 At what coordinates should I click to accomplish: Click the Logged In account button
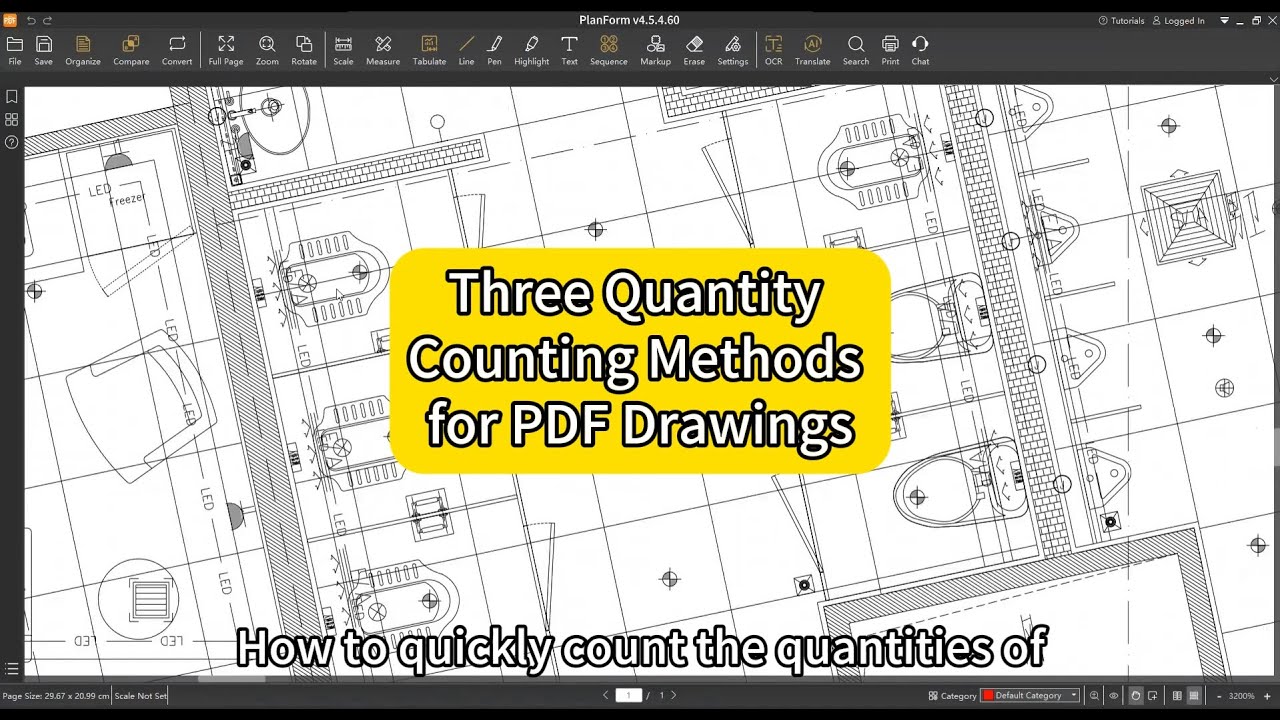pyautogui.click(x=1179, y=20)
